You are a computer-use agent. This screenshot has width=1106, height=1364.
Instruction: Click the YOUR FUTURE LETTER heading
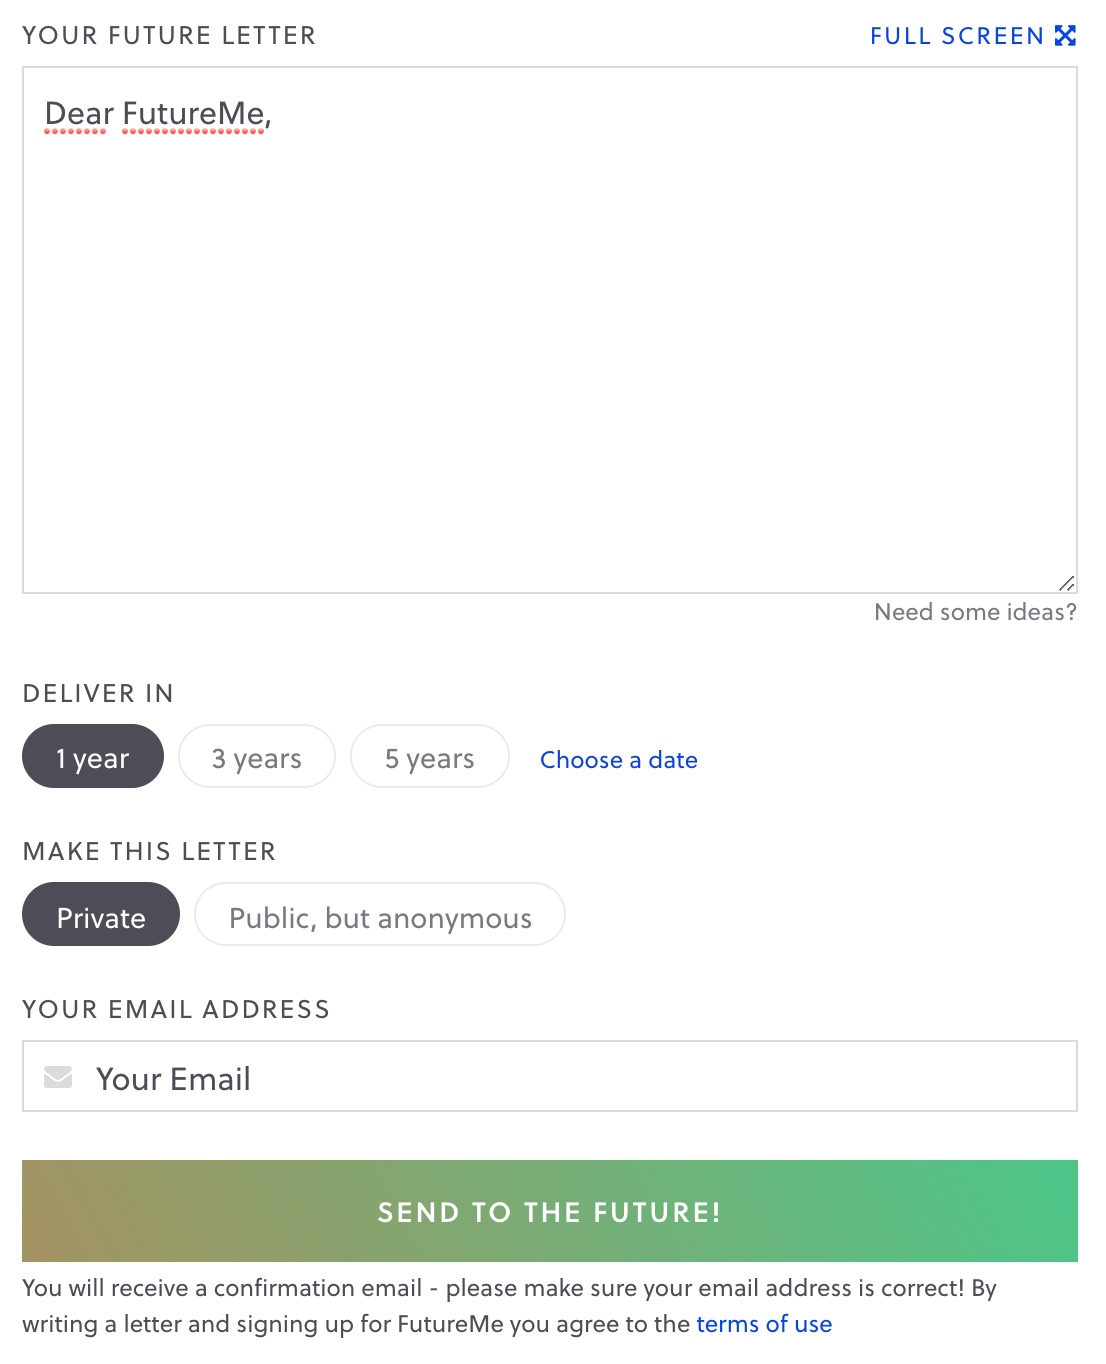[x=169, y=36]
